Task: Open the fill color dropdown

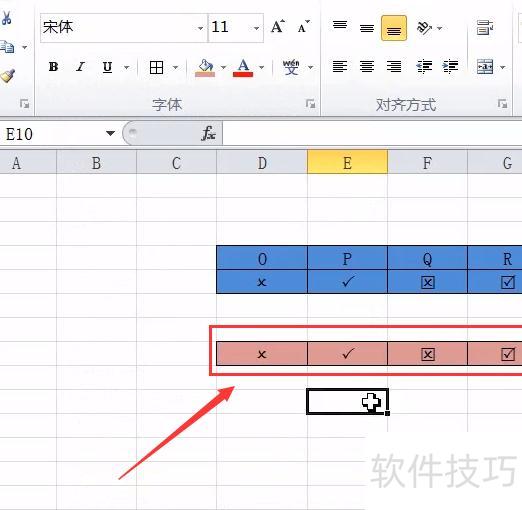Action: (223, 67)
